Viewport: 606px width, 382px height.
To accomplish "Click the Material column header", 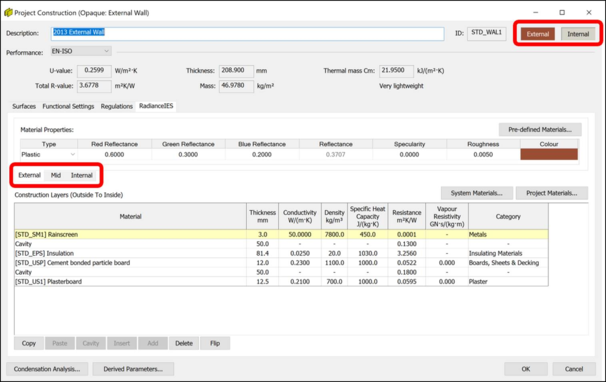I will pos(131,217).
